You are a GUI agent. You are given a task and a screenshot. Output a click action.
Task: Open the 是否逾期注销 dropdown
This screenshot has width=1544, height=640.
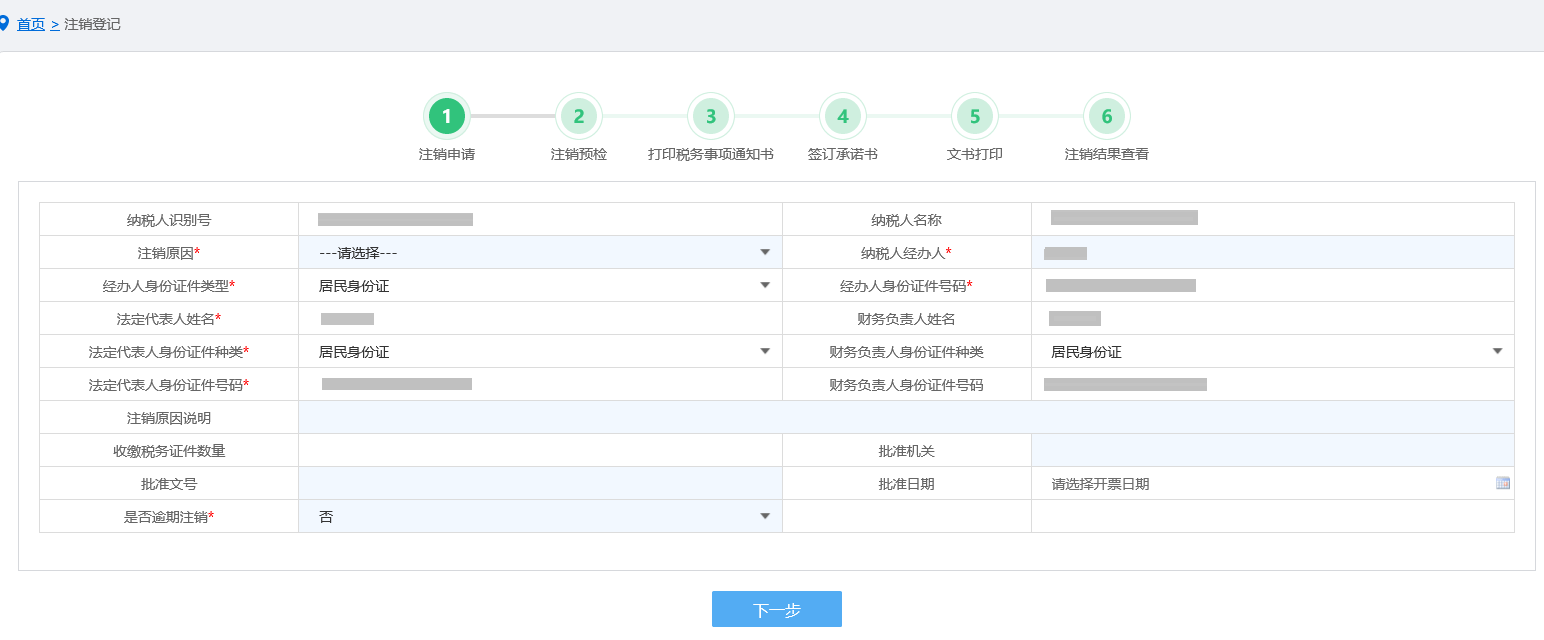tap(540, 517)
